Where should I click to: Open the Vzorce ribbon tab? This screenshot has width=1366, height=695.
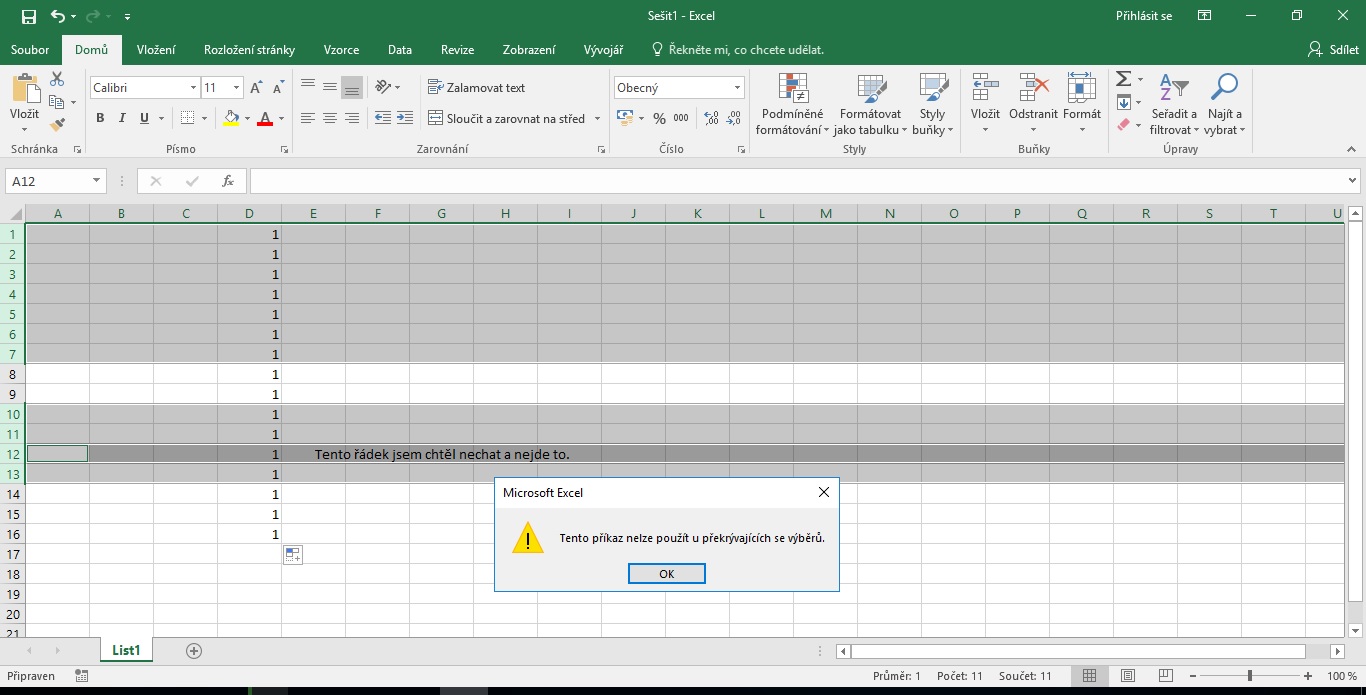[341, 50]
